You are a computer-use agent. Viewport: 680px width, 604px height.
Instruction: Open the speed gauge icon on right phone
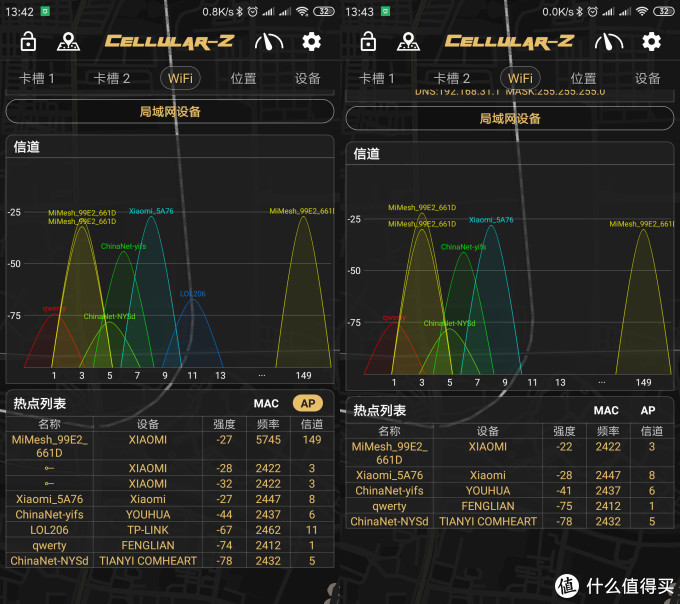click(609, 42)
